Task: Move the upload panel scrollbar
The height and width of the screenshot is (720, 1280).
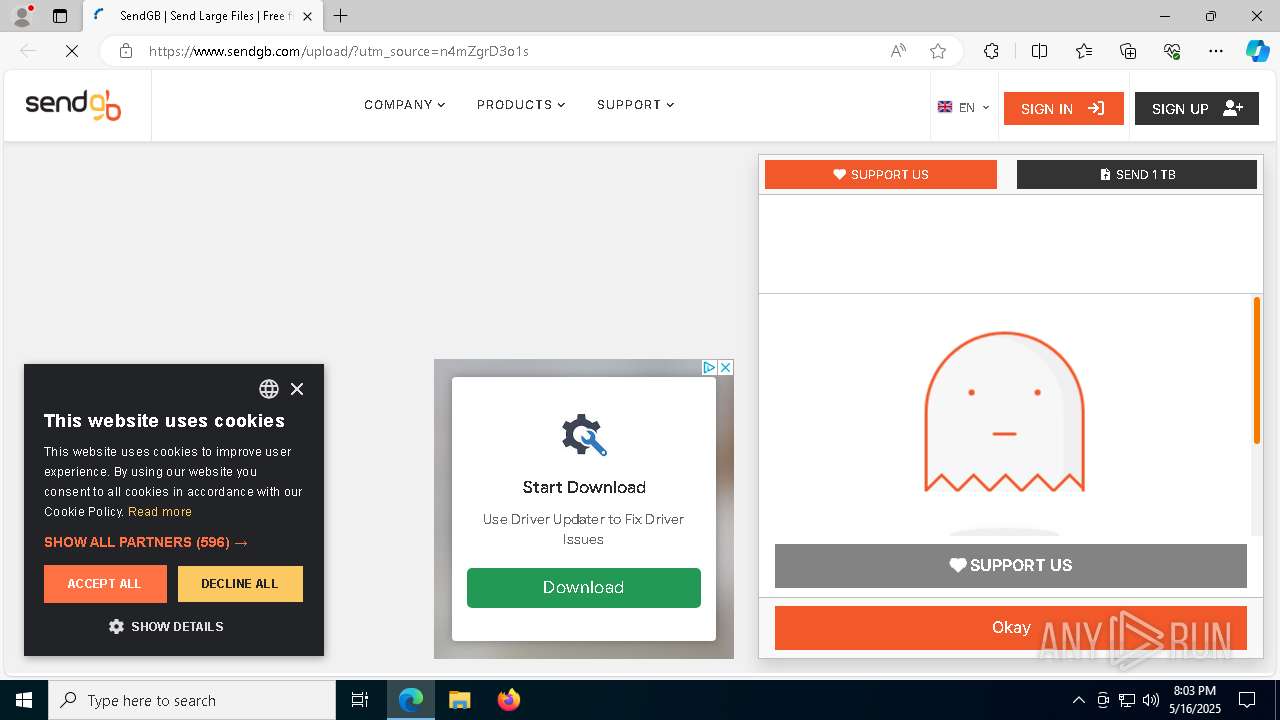Action: click(x=1257, y=370)
